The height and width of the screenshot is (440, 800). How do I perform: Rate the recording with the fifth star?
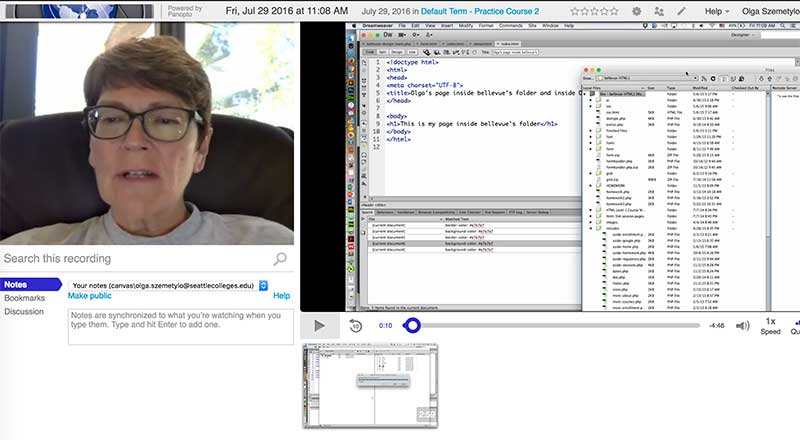[616, 10]
